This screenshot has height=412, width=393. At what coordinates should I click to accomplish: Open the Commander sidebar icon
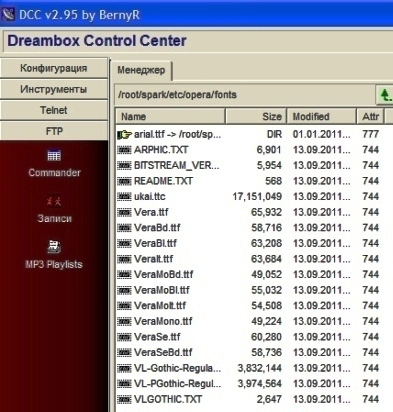[54, 156]
